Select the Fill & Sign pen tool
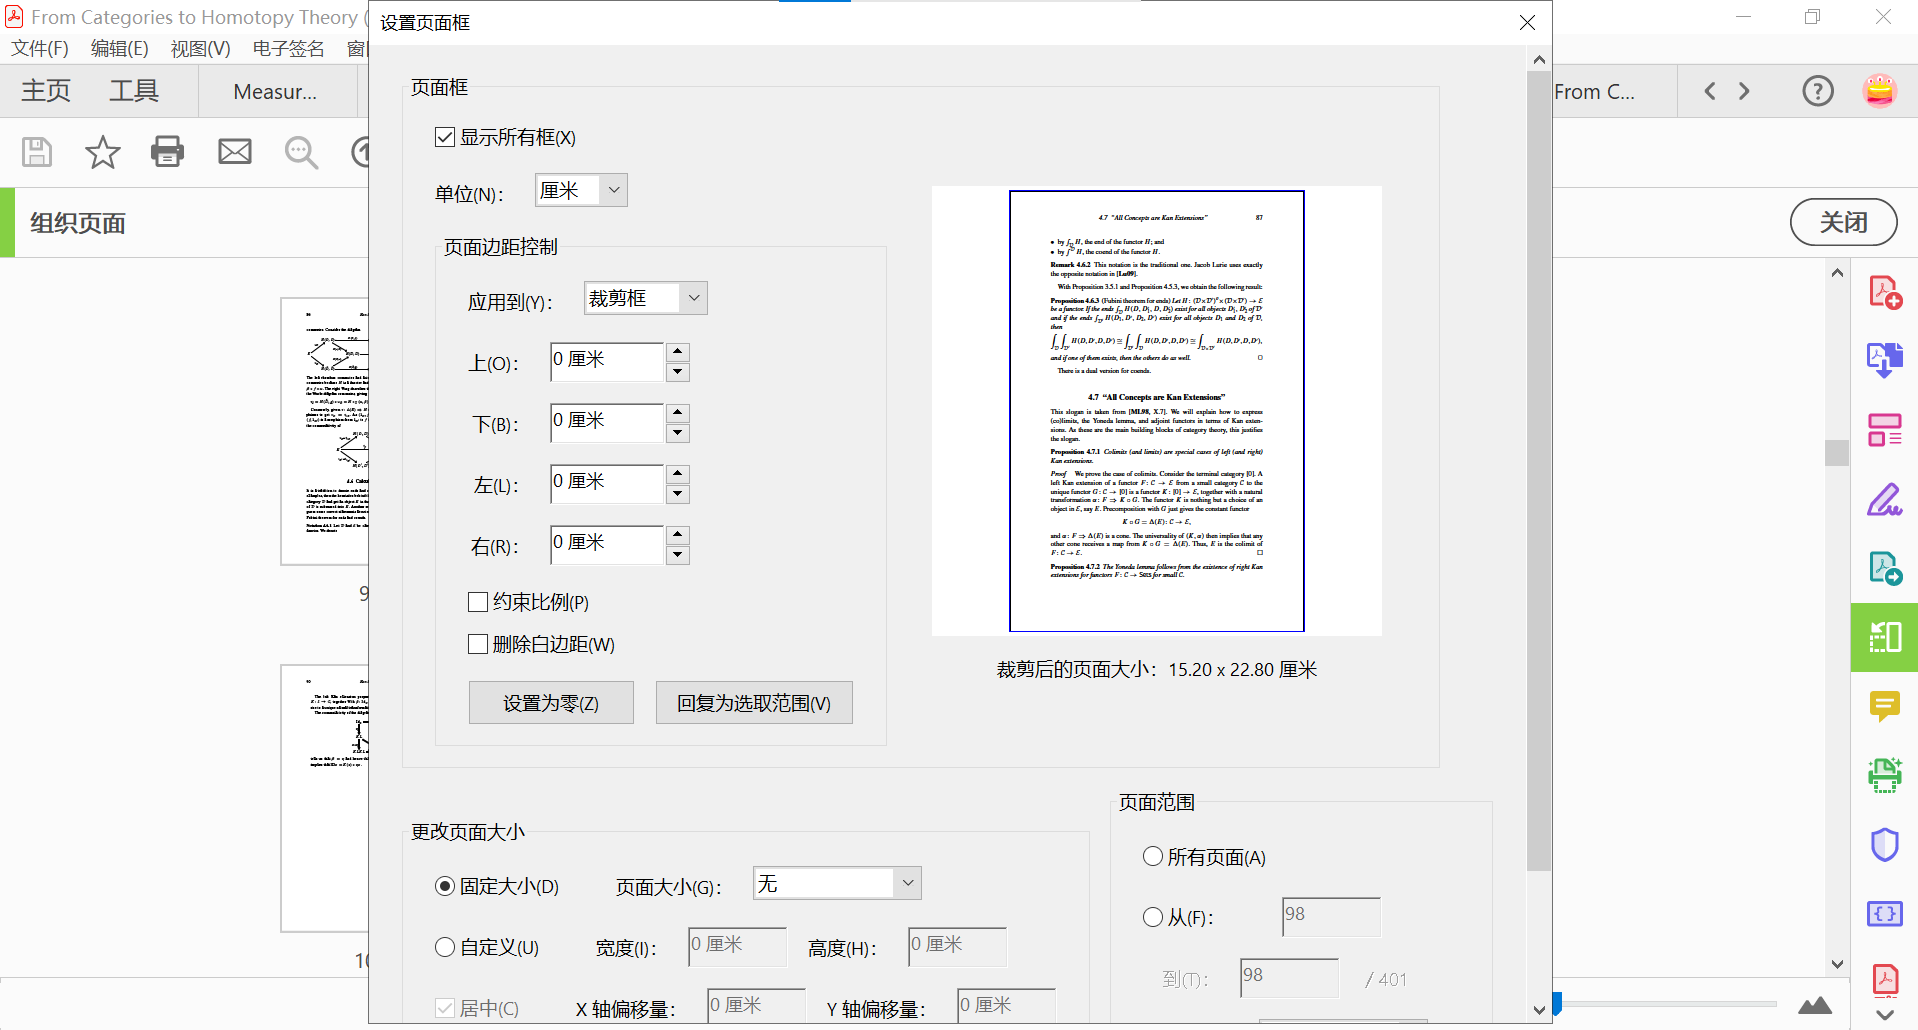Viewport: 1918px width, 1030px height. pyautogui.click(x=1884, y=500)
